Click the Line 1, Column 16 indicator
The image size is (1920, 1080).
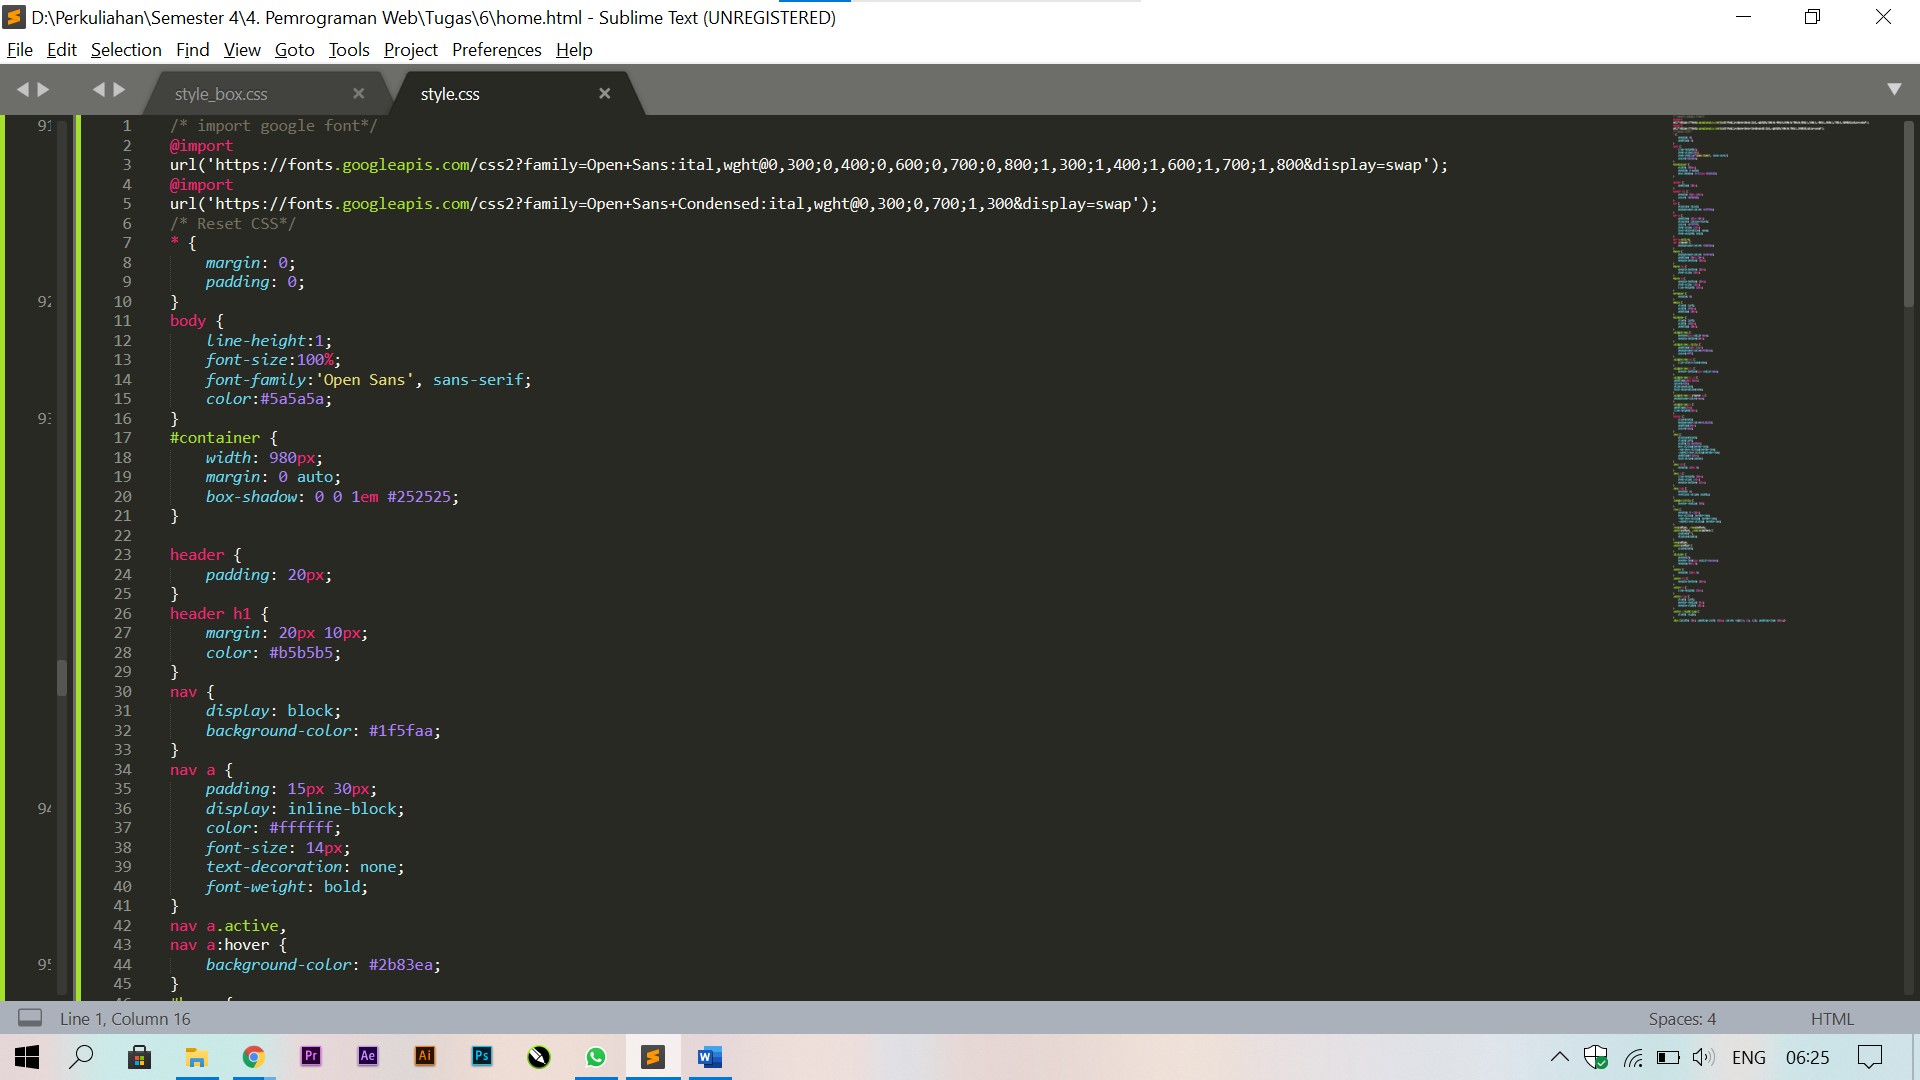(x=125, y=1018)
